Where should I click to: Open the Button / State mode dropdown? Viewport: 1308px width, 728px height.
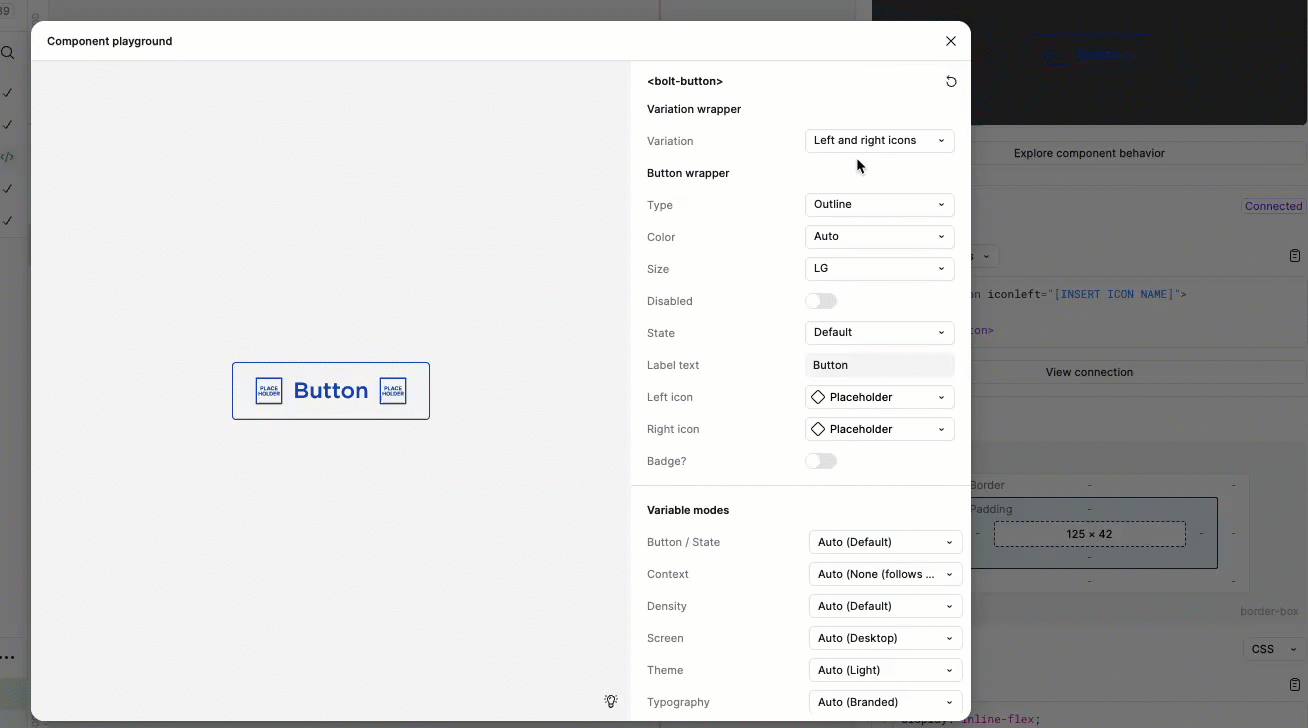coord(886,542)
